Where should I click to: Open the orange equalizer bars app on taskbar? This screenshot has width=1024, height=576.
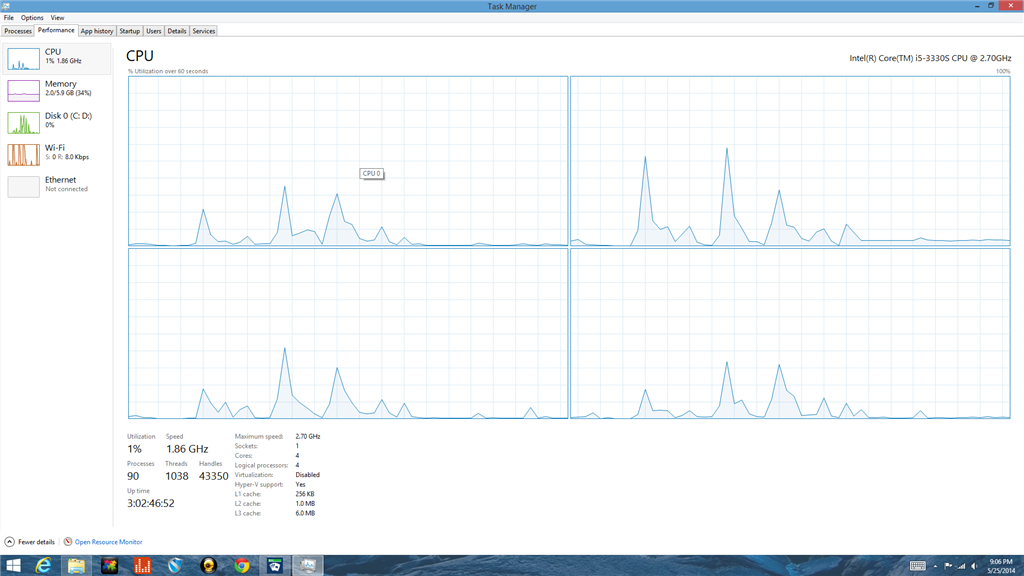[142, 566]
